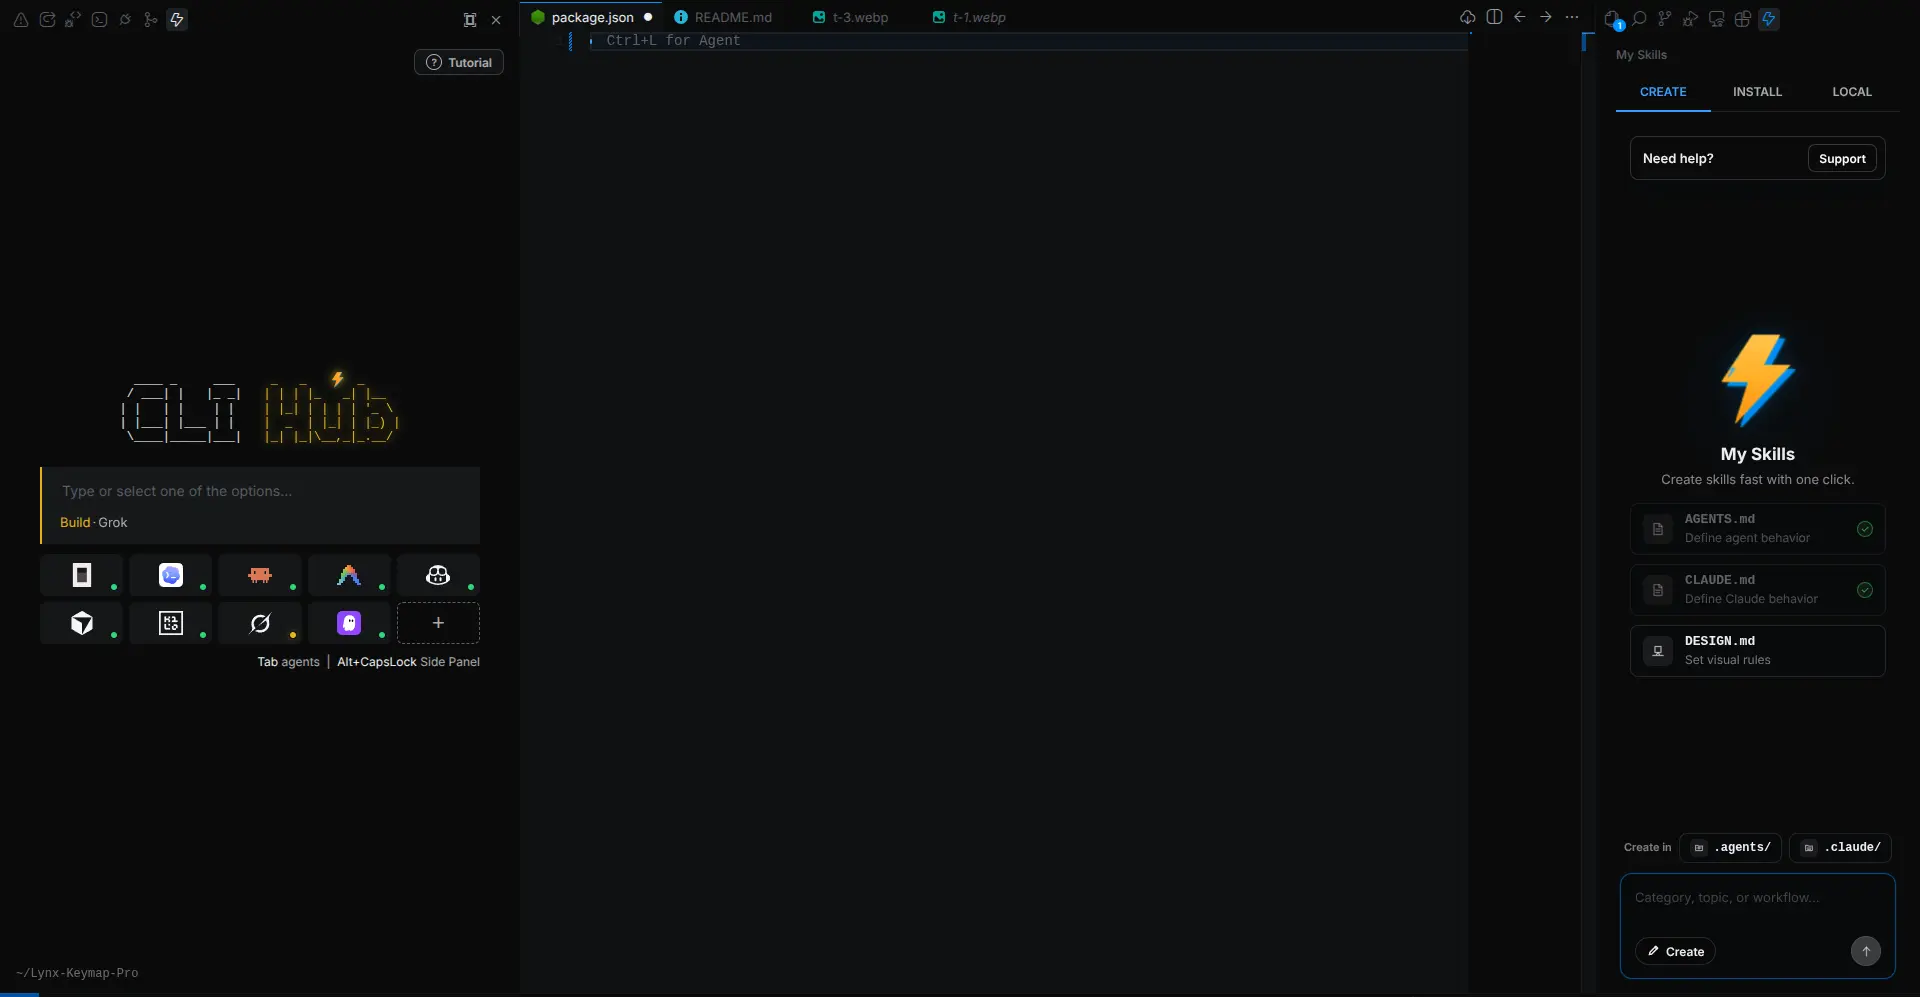Open the Search magnifier icon in right sidebar
Viewport: 1920px width, 997px height.
coord(1639,19)
